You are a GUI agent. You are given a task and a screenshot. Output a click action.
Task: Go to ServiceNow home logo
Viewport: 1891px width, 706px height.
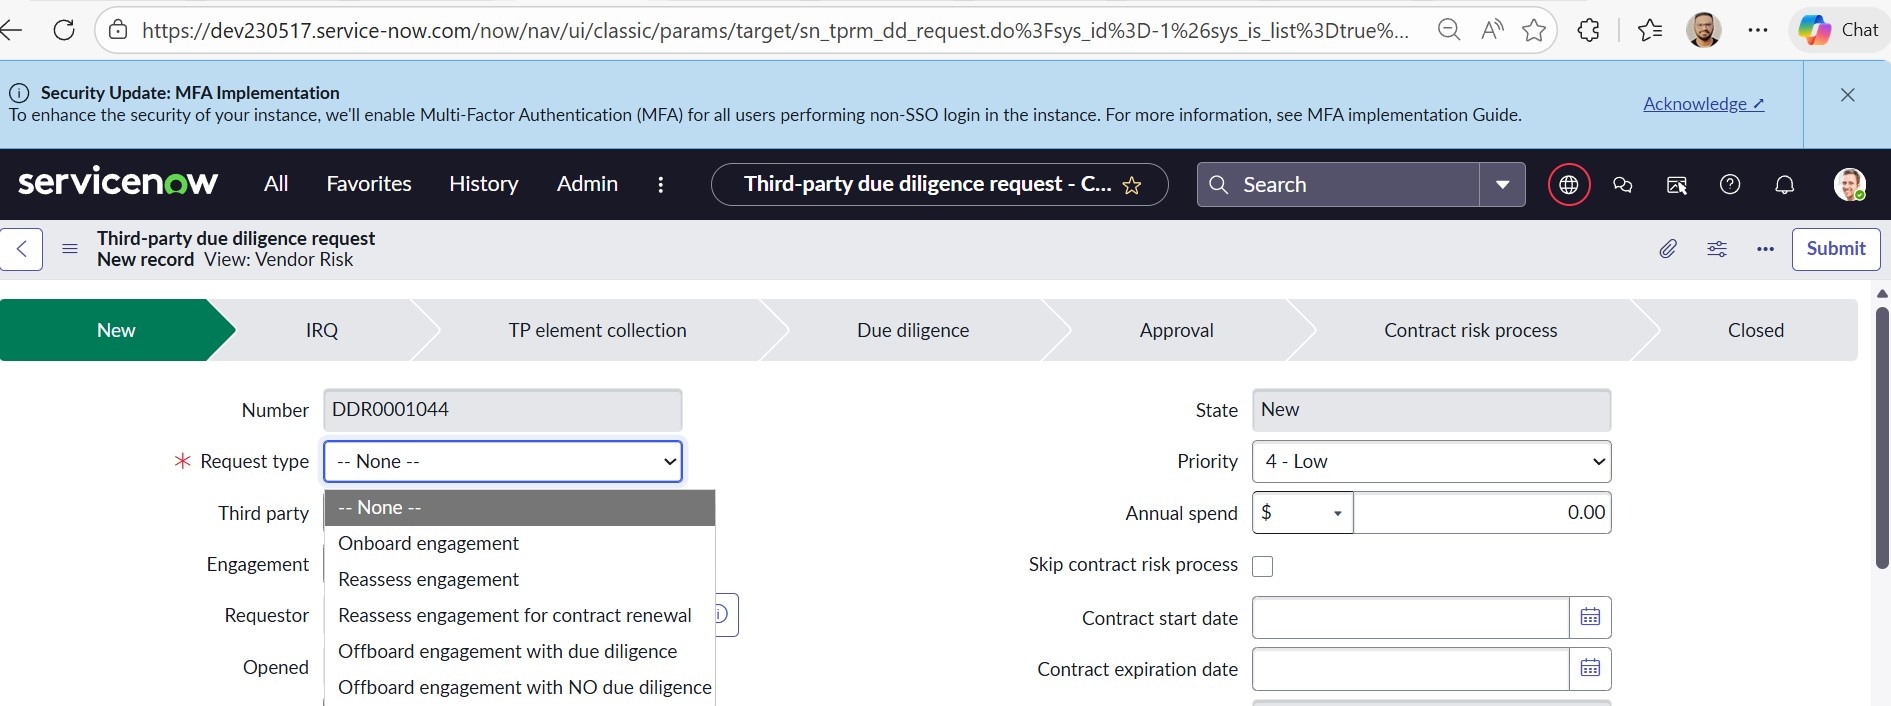pyautogui.click(x=118, y=182)
